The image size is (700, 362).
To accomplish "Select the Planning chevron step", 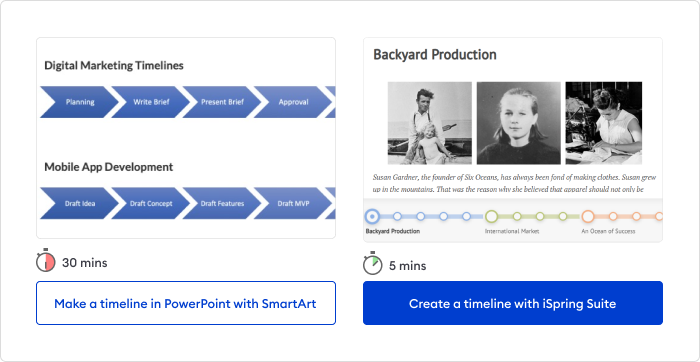I will [x=79, y=102].
